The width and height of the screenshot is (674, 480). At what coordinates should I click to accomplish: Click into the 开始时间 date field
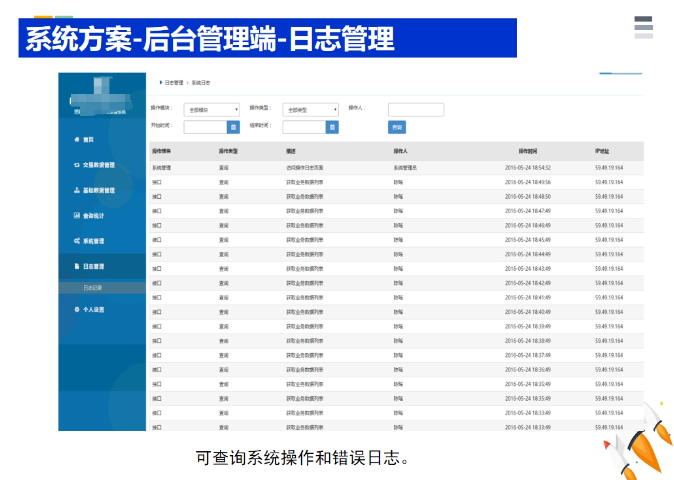pyautogui.click(x=205, y=127)
